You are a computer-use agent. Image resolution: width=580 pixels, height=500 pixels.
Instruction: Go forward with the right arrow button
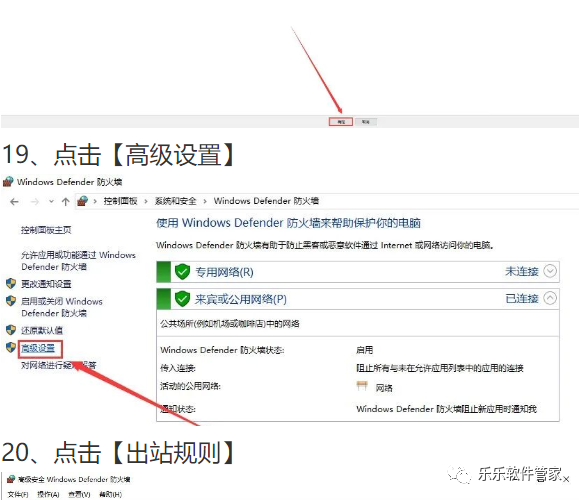click(x=35, y=202)
